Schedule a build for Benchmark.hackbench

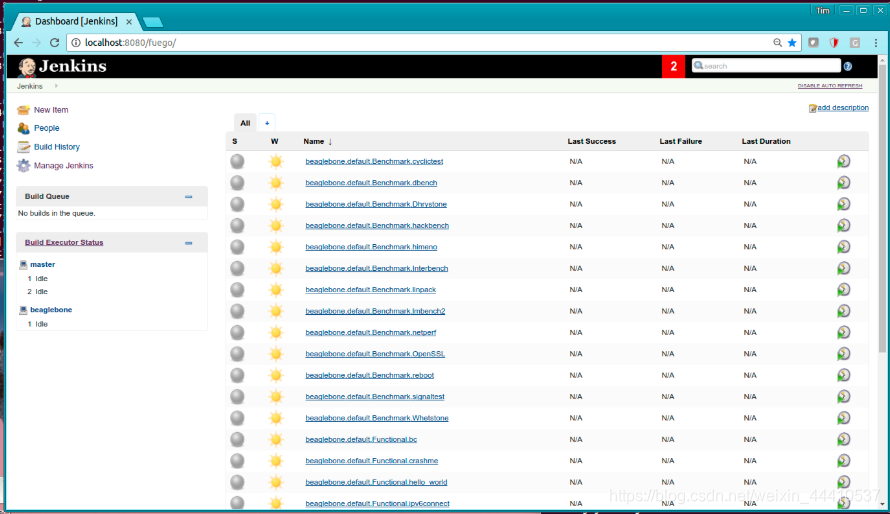[x=843, y=225]
